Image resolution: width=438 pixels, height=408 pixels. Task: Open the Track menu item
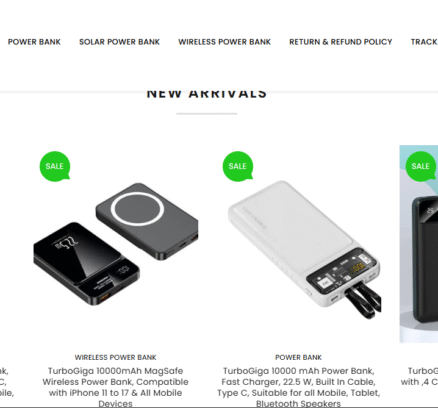424,42
